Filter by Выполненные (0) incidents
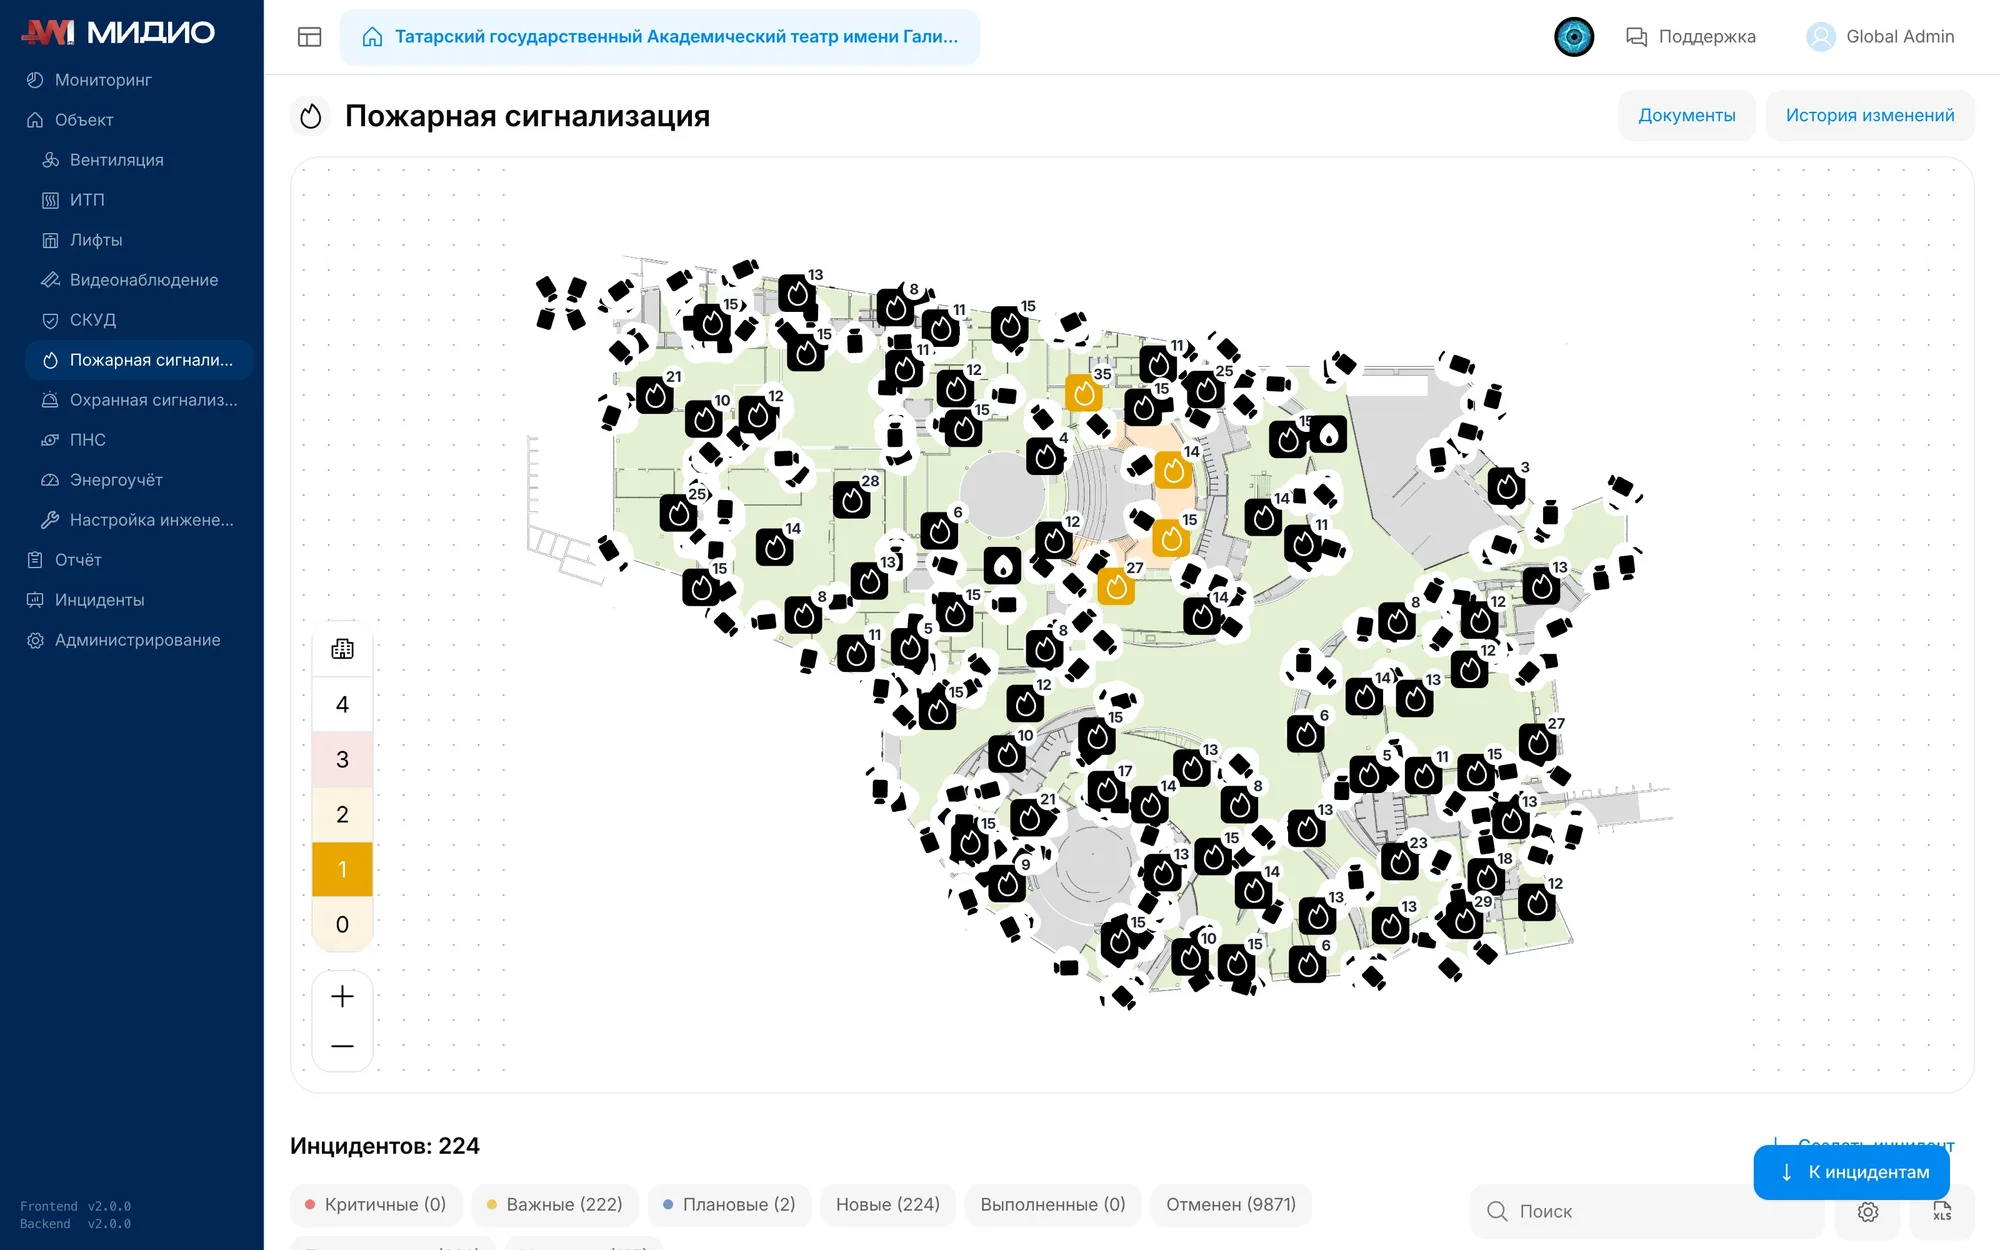The image size is (2000, 1250). [1053, 1205]
